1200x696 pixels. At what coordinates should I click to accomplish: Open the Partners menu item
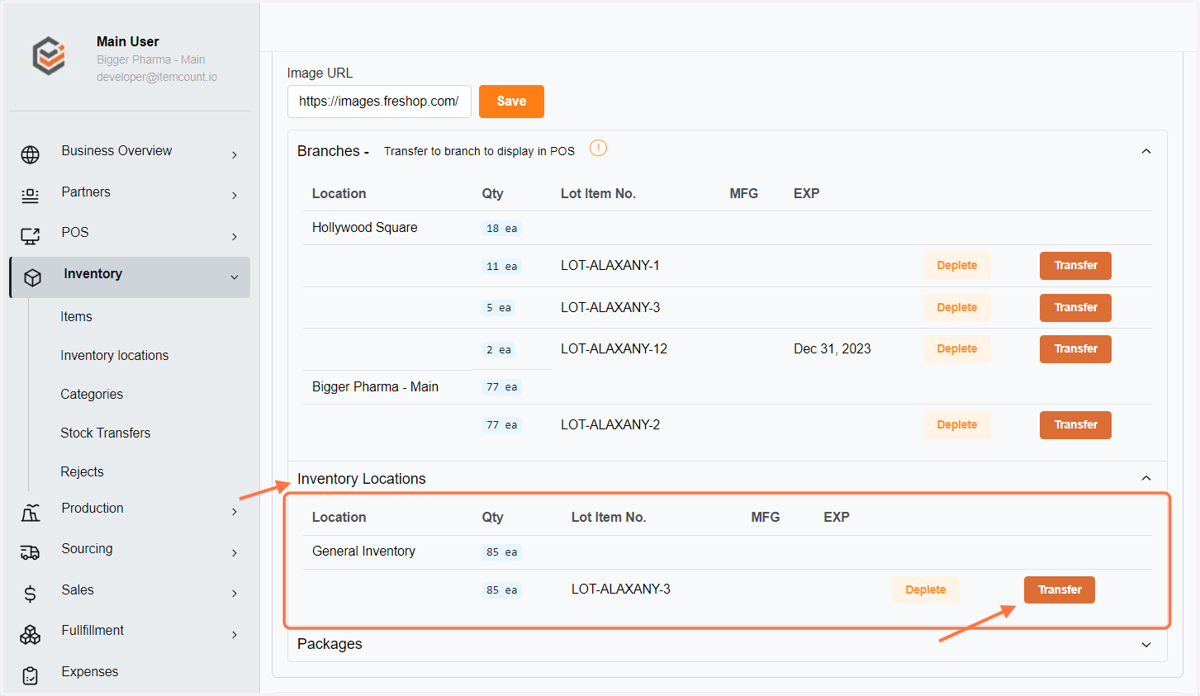tap(86, 192)
